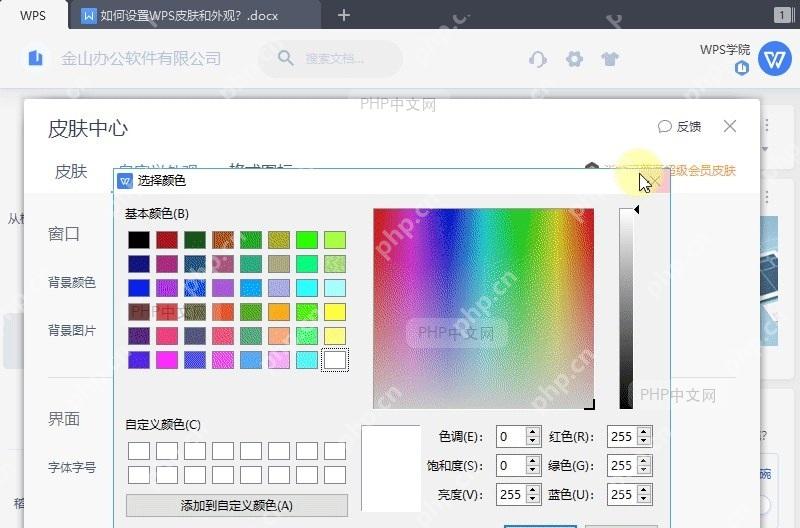Click the Select Color dialog WPS icon

click(124, 181)
